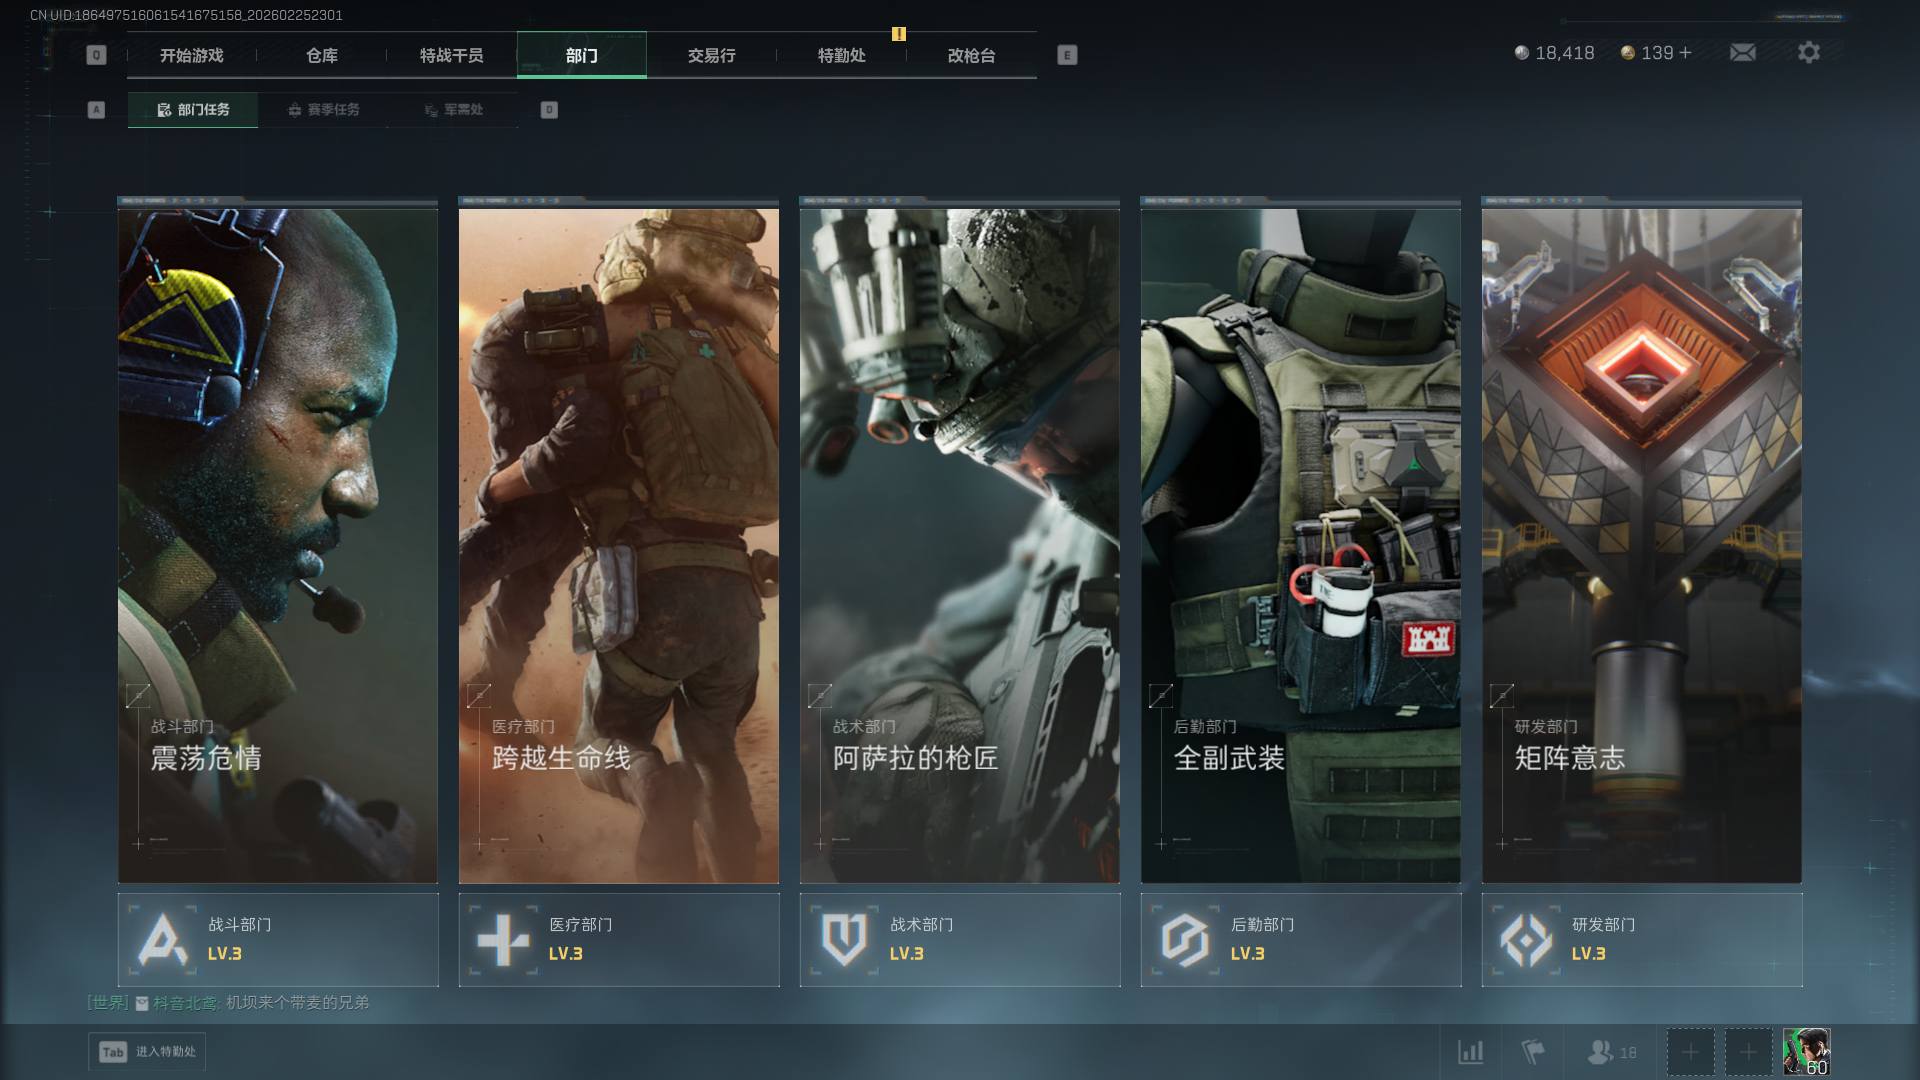Click the 战术部门 shield emblem icon
The image size is (1920, 1080).
tap(844, 940)
